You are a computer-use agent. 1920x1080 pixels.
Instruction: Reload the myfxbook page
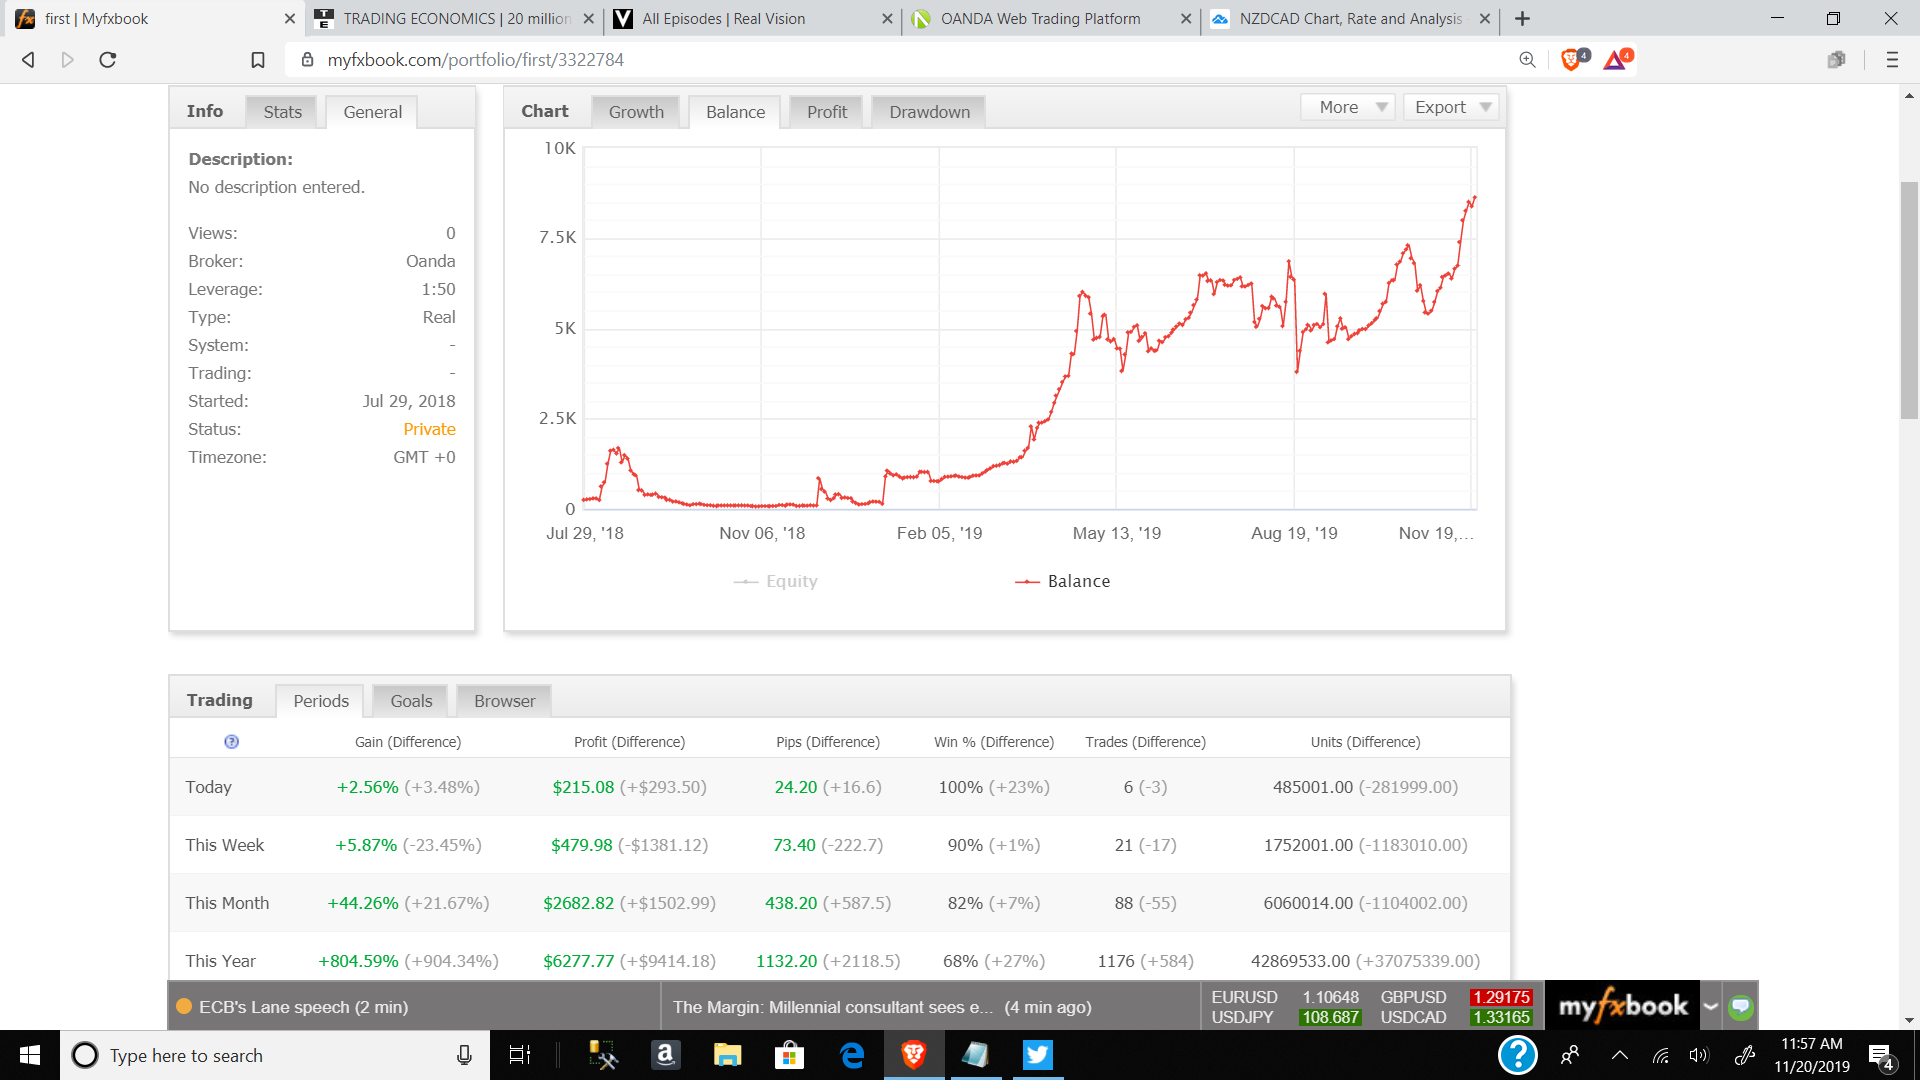coord(108,60)
